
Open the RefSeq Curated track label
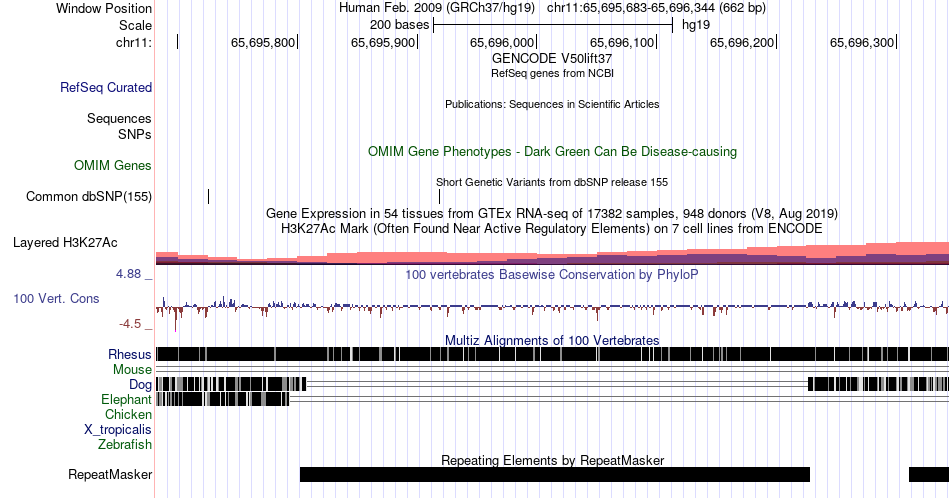[106, 87]
